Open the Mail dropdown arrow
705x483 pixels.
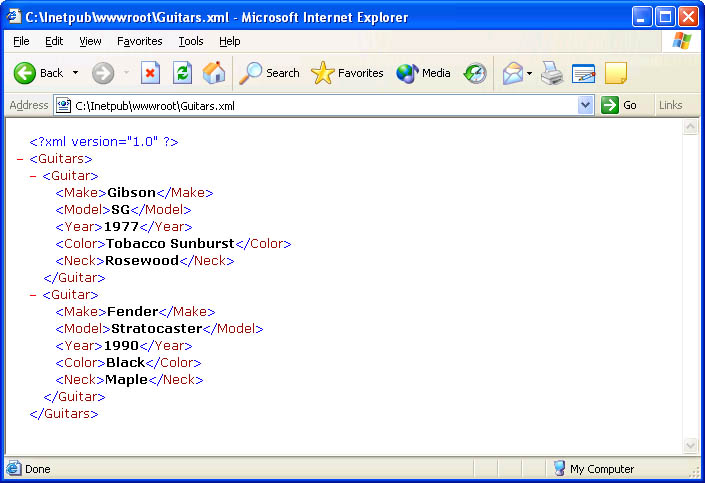[x=530, y=73]
